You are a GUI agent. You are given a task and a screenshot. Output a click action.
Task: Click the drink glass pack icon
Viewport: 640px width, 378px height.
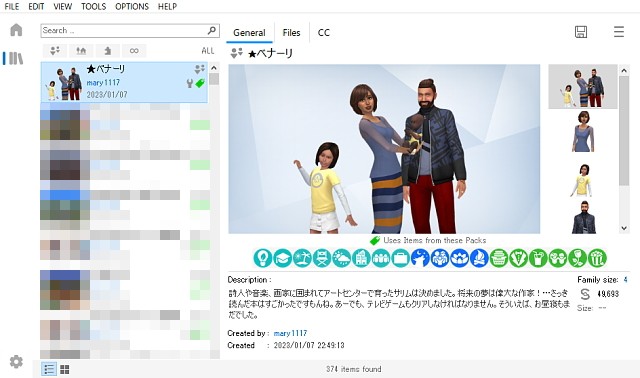pyautogui.click(x=538, y=258)
